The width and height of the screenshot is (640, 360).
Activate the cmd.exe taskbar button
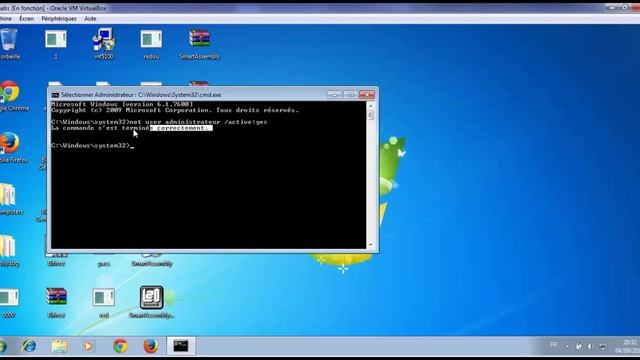pyautogui.click(x=181, y=346)
